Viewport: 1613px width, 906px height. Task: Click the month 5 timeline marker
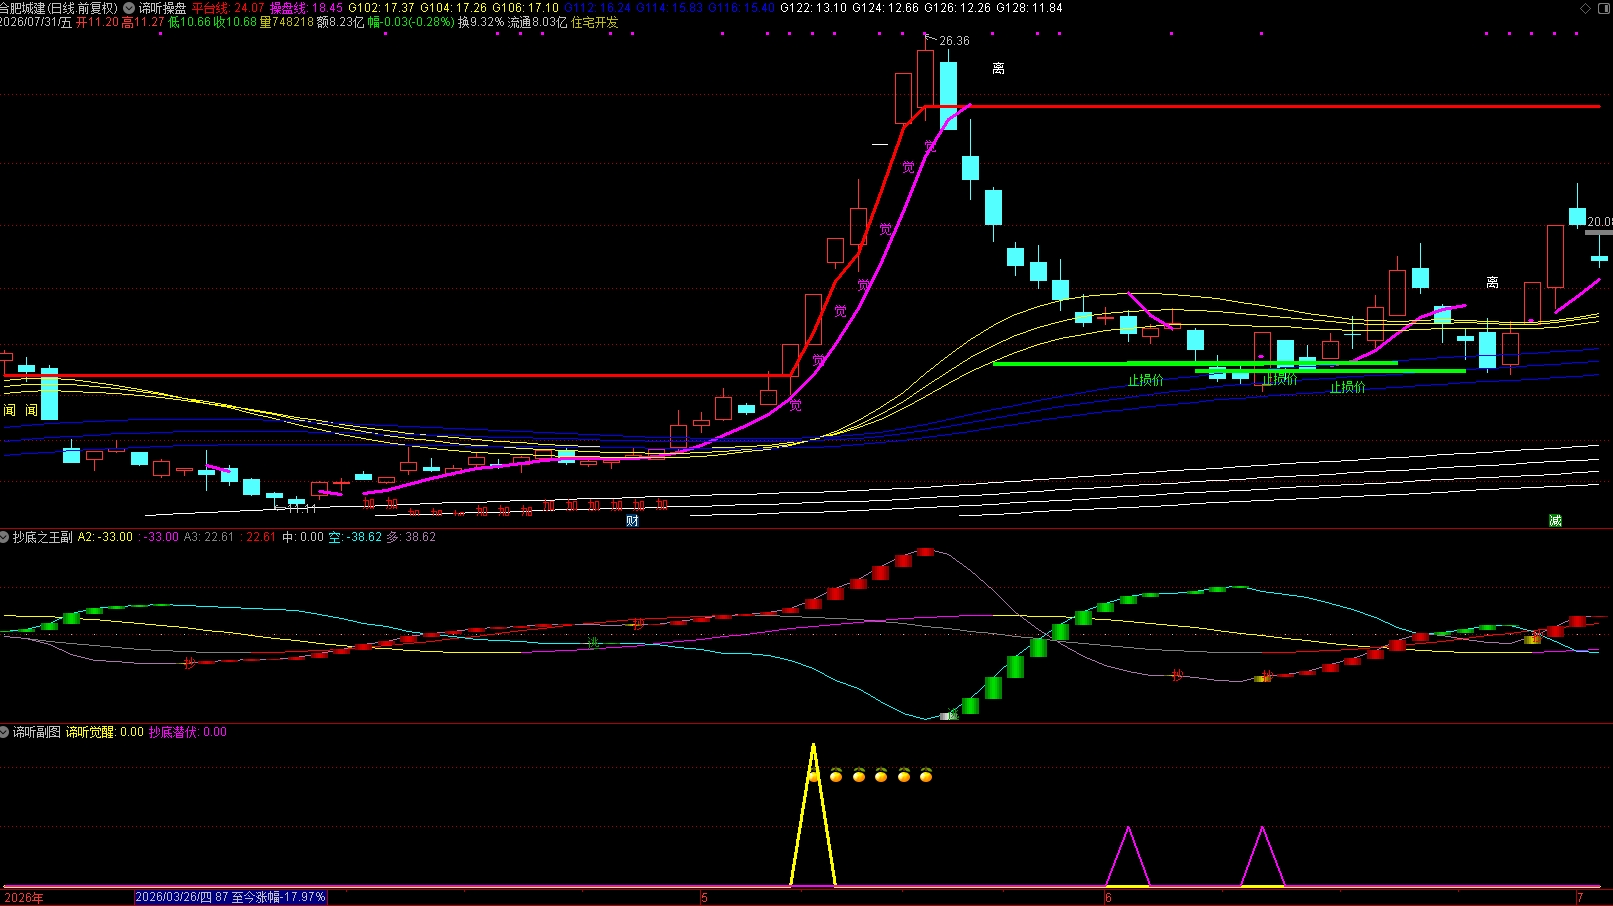[704, 898]
